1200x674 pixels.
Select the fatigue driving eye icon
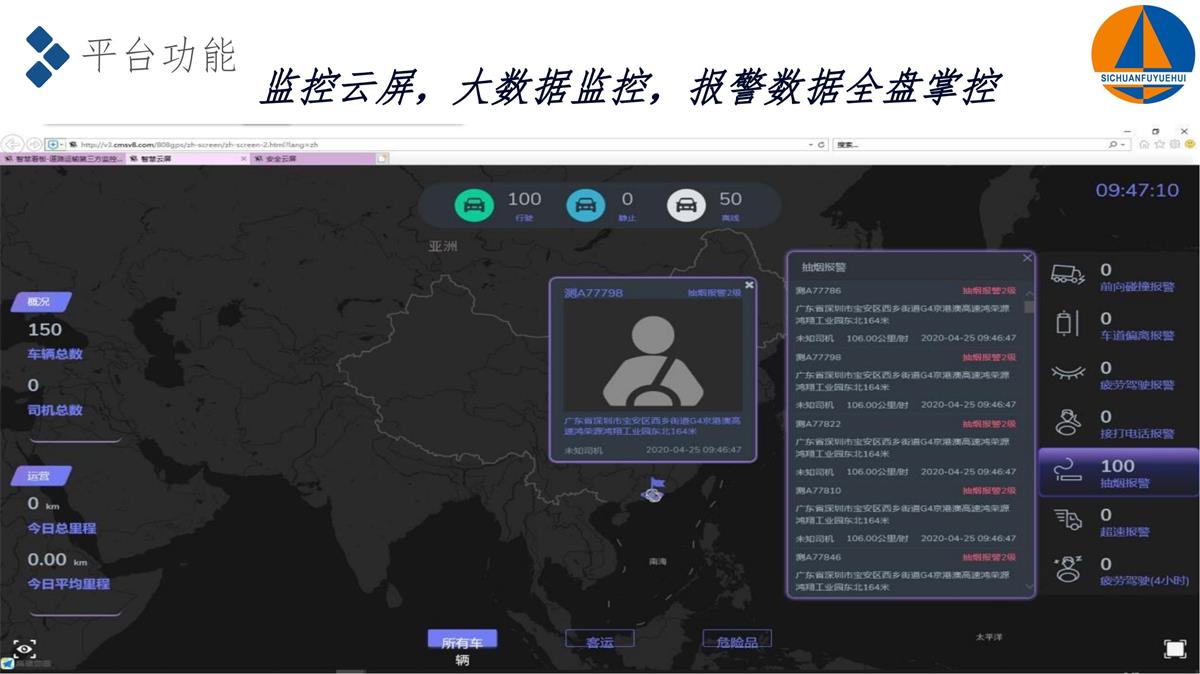[x=1068, y=373]
